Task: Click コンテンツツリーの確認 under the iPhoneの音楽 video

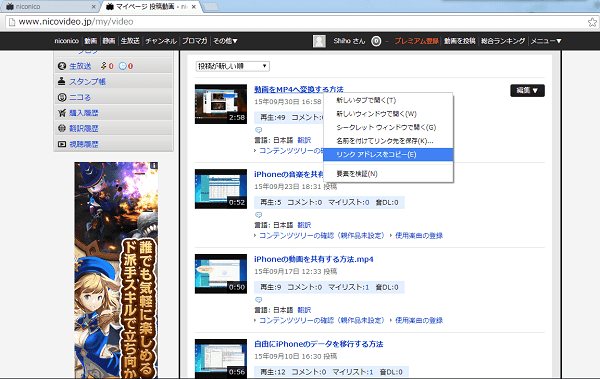Action: coord(322,235)
